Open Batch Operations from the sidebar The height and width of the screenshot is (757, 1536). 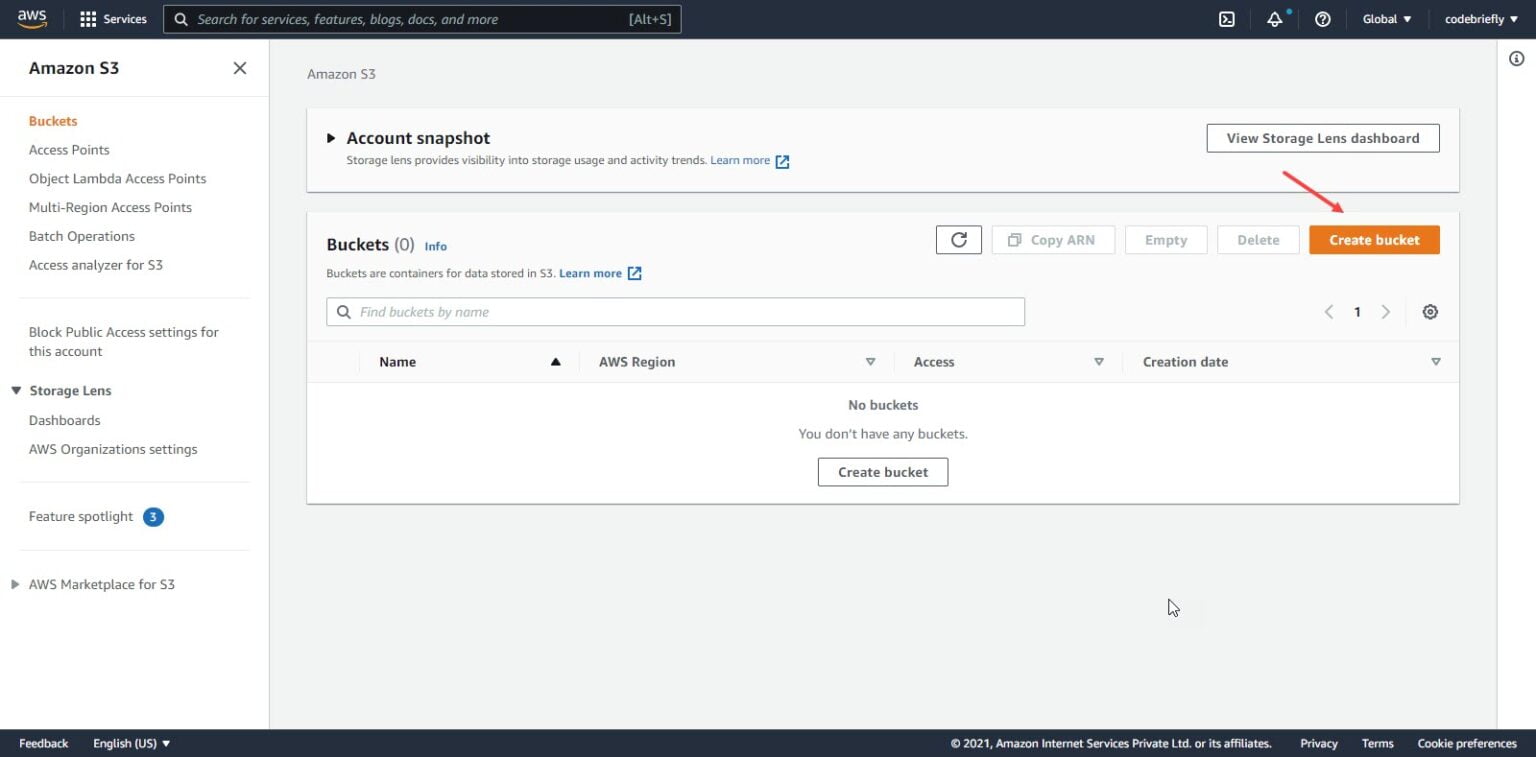pos(81,236)
